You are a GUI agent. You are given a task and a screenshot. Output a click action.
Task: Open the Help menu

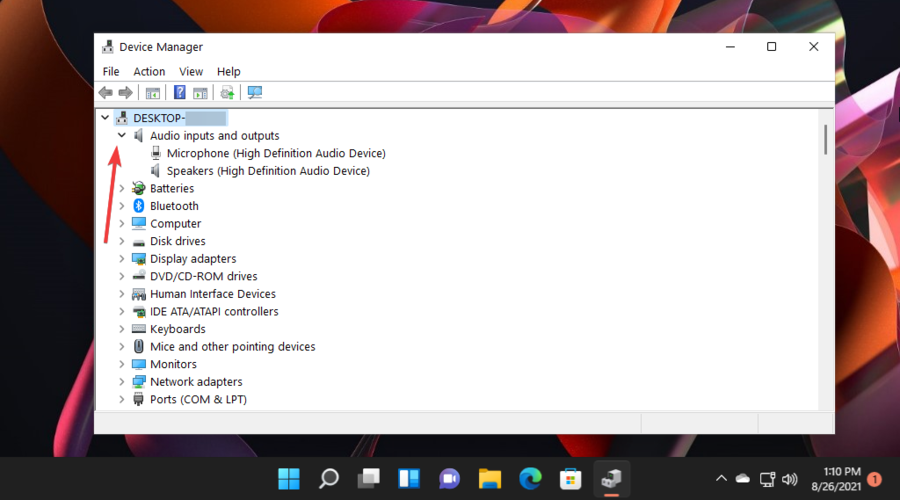pyautogui.click(x=228, y=72)
